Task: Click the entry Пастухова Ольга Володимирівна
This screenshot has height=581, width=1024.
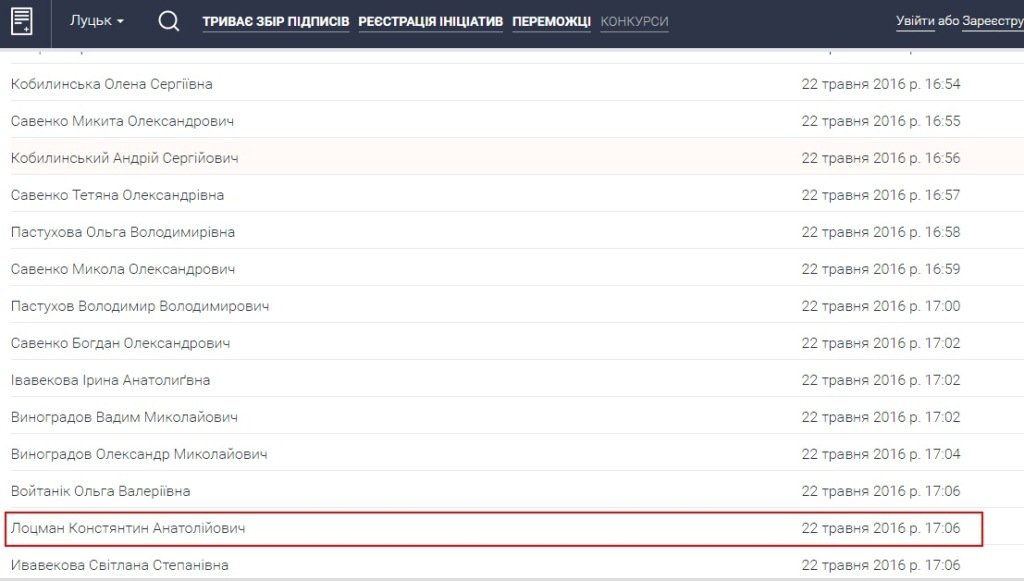Action: [123, 232]
